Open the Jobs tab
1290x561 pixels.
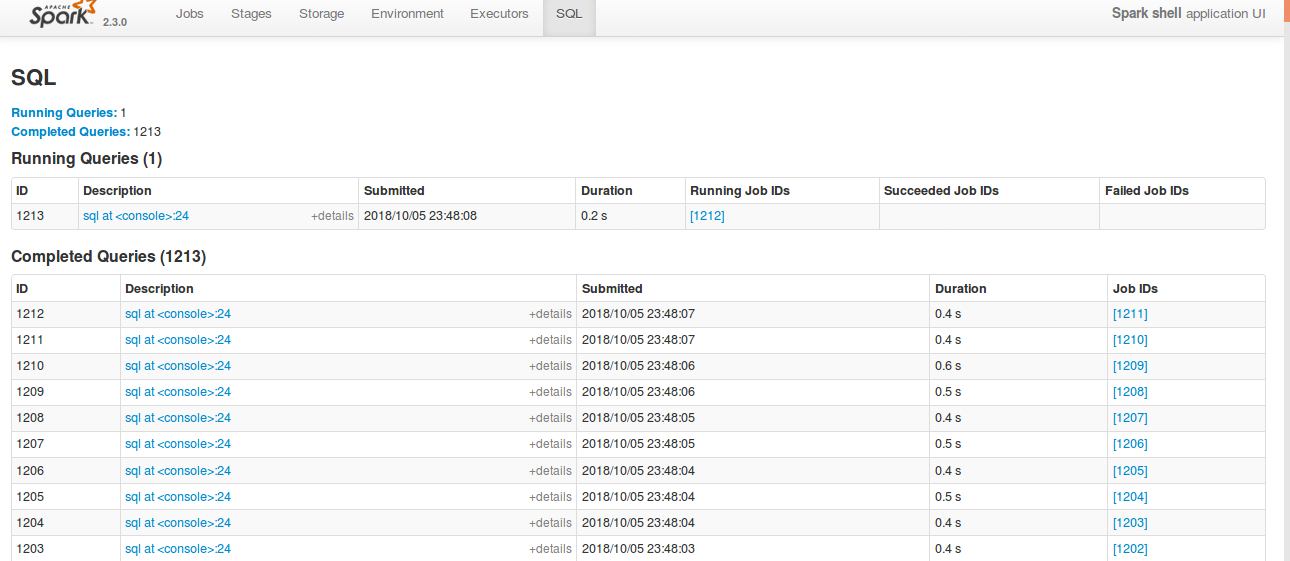click(190, 14)
